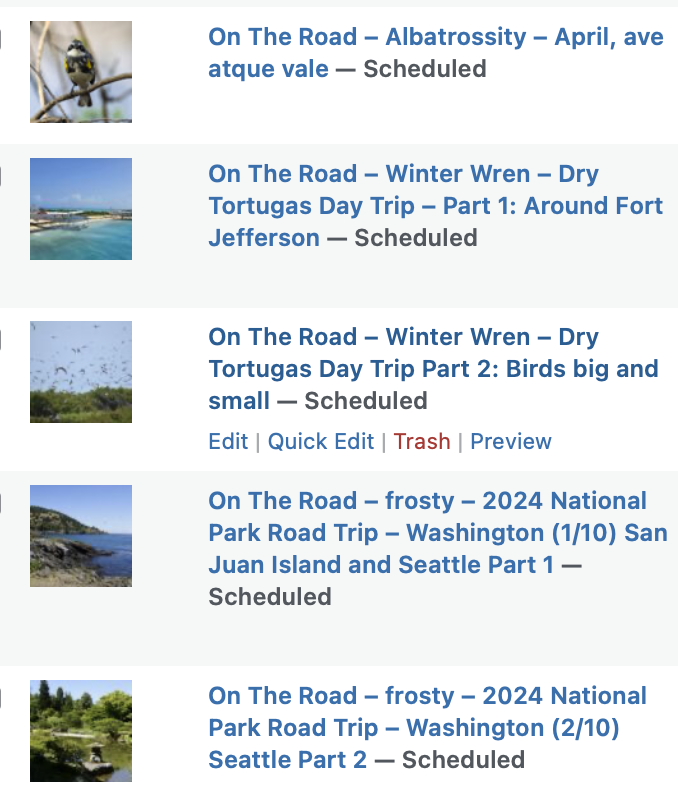The width and height of the screenshot is (678, 806).
Task: Click Scheduled status text of the Albatrossity post
Action: coord(425,69)
